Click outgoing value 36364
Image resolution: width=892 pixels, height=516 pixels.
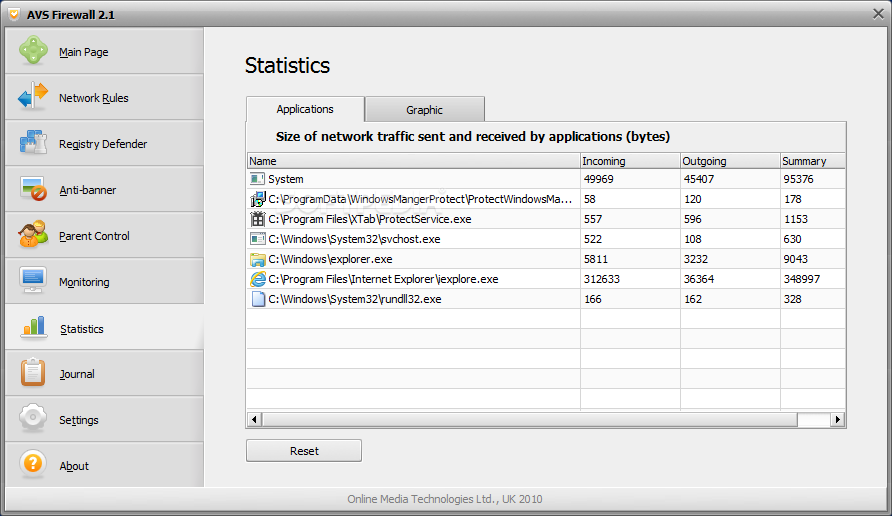[x=699, y=279]
